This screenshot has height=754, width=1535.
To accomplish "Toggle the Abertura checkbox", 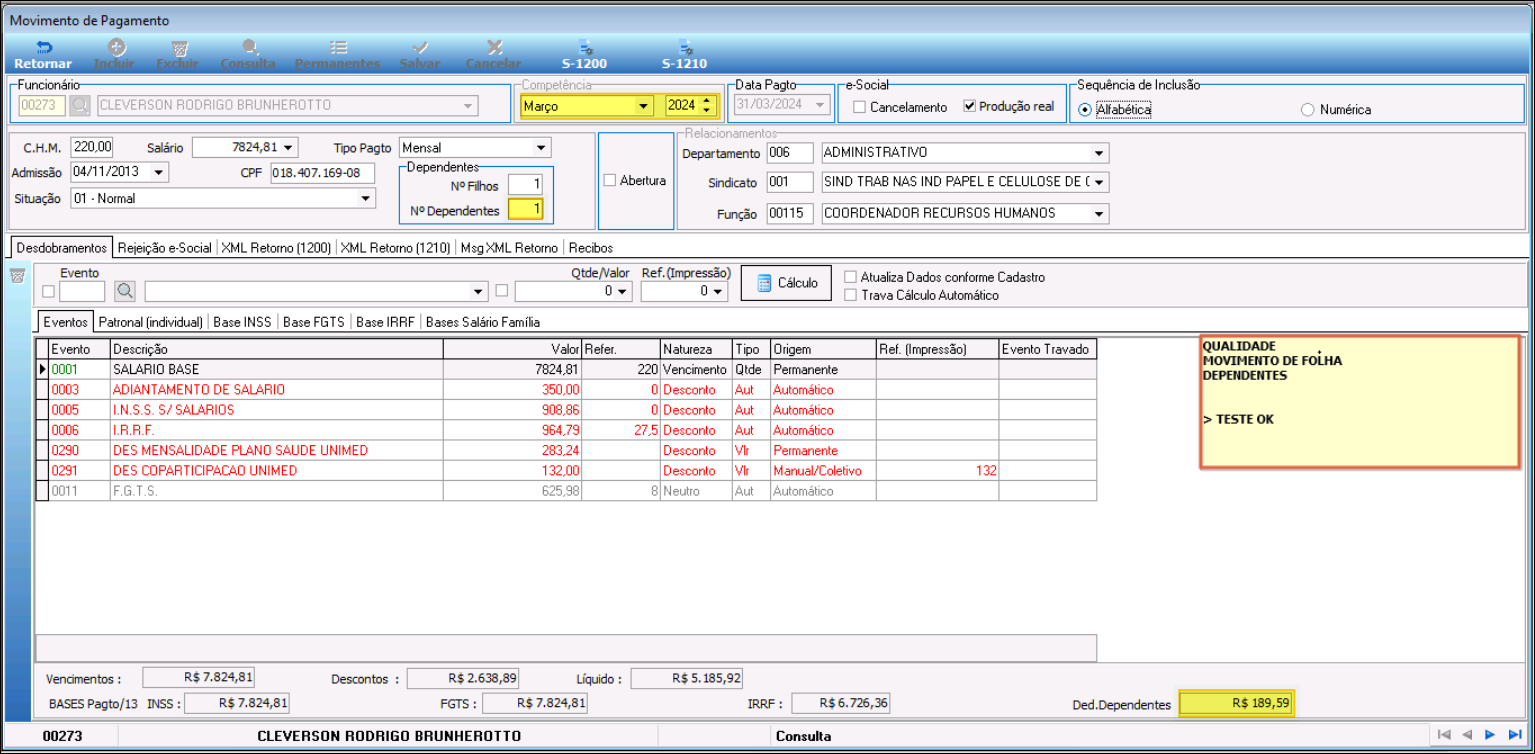I will (610, 180).
